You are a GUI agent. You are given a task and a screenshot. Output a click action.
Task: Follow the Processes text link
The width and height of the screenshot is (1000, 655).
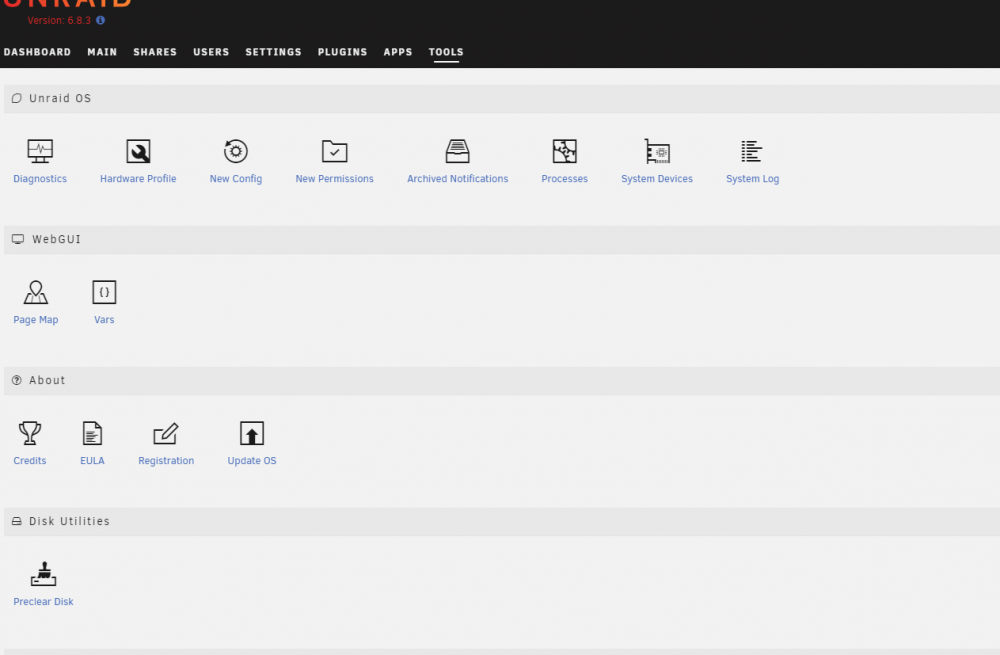pyautogui.click(x=564, y=179)
